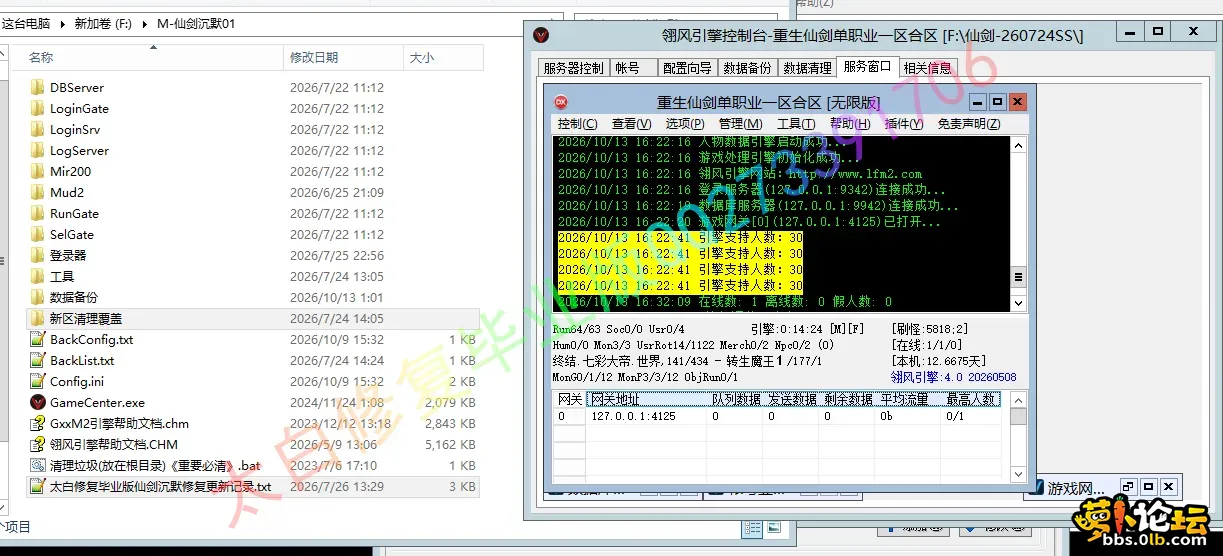Viewport: 1223px width, 556px height.
Task: Select the Config.ini file icon
Action: 37,382
